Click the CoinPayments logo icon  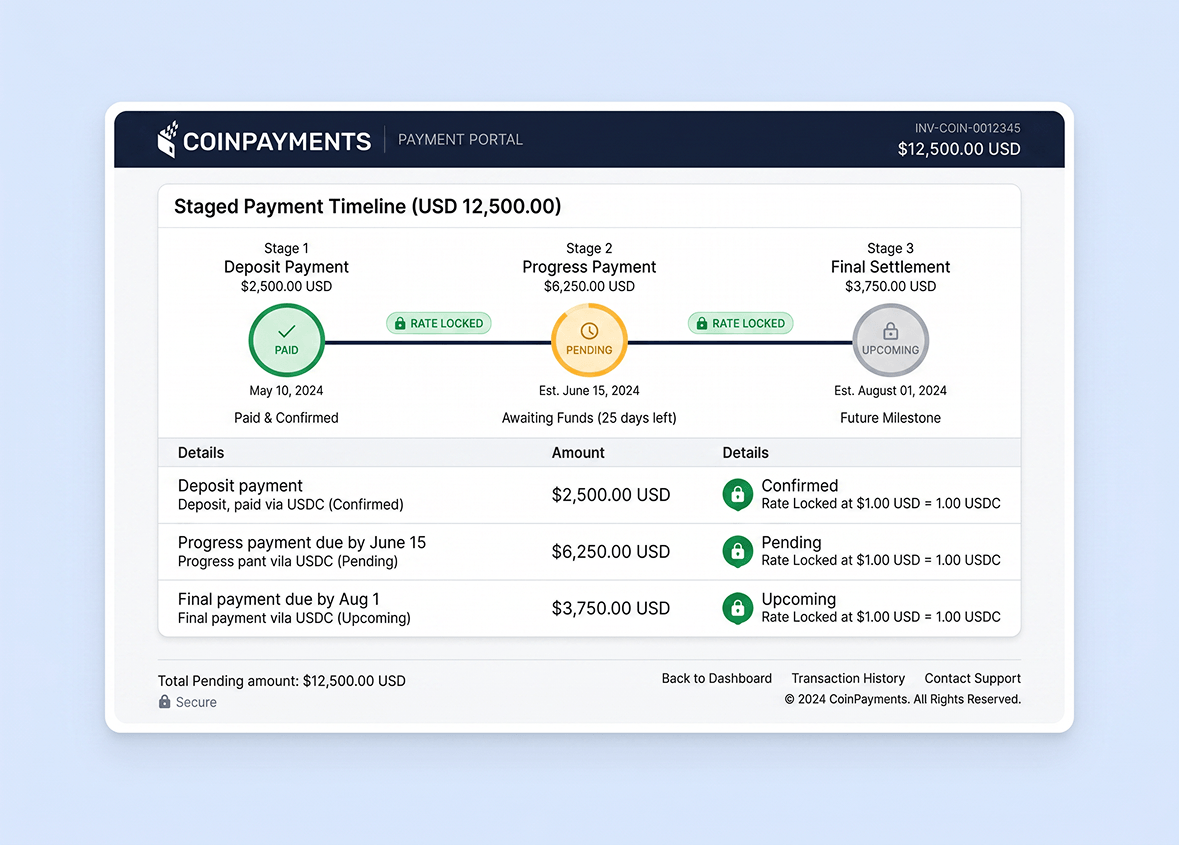[x=168, y=139]
